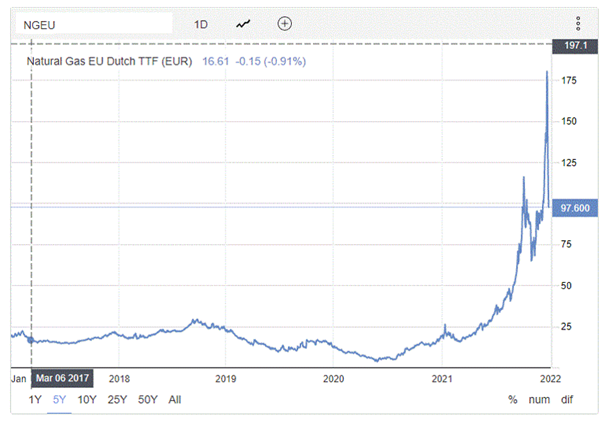Toggle percent (%) scale mode
Image resolution: width=601 pixels, height=423 pixels.
[513, 400]
